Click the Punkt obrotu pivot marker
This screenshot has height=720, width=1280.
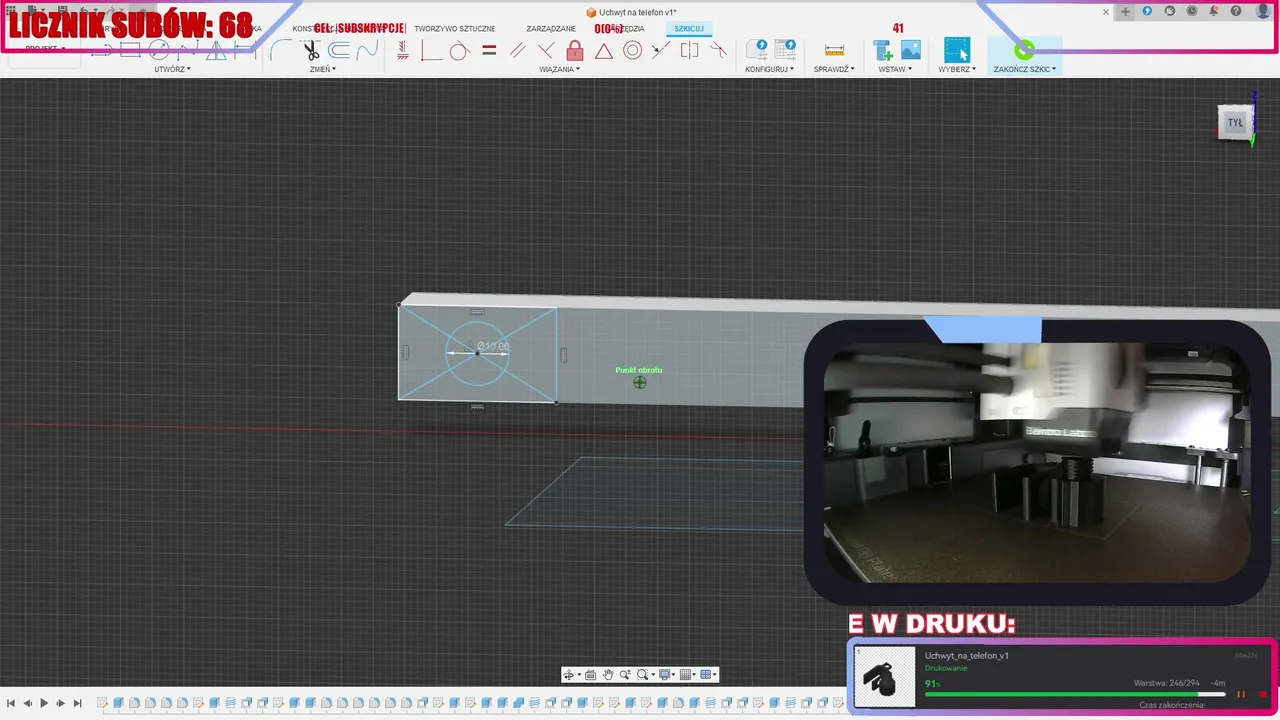tap(640, 382)
